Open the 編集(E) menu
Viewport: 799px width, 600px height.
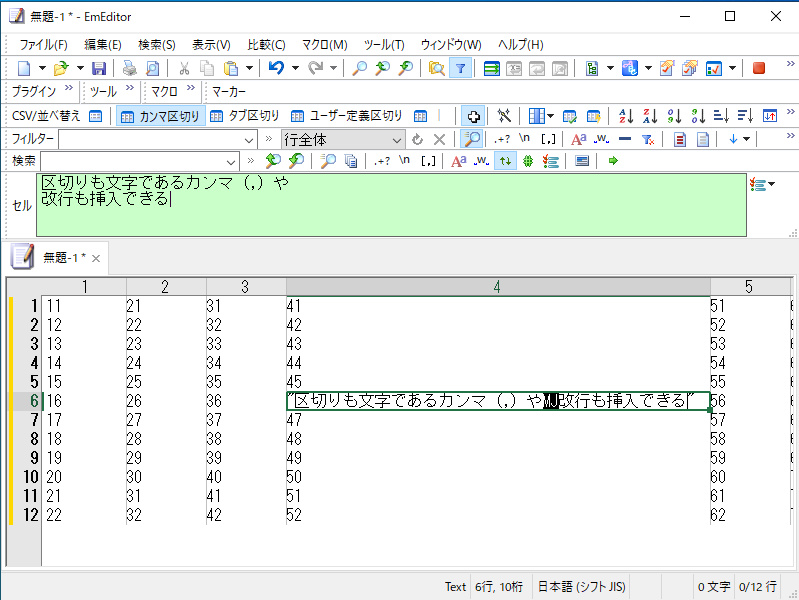tap(102, 45)
